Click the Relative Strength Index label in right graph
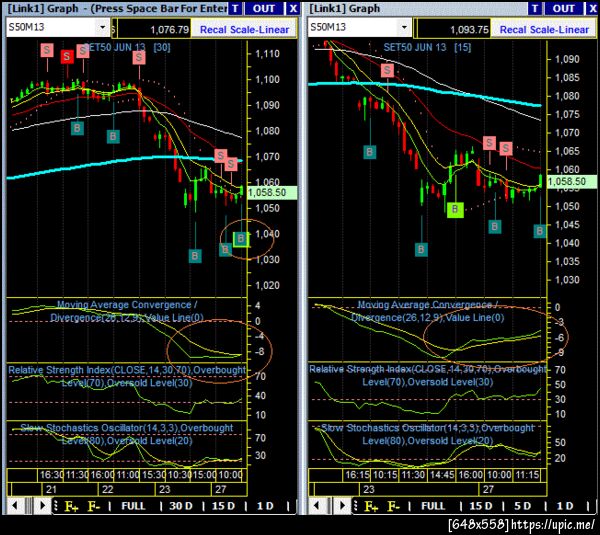 click(x=428, y=375)
